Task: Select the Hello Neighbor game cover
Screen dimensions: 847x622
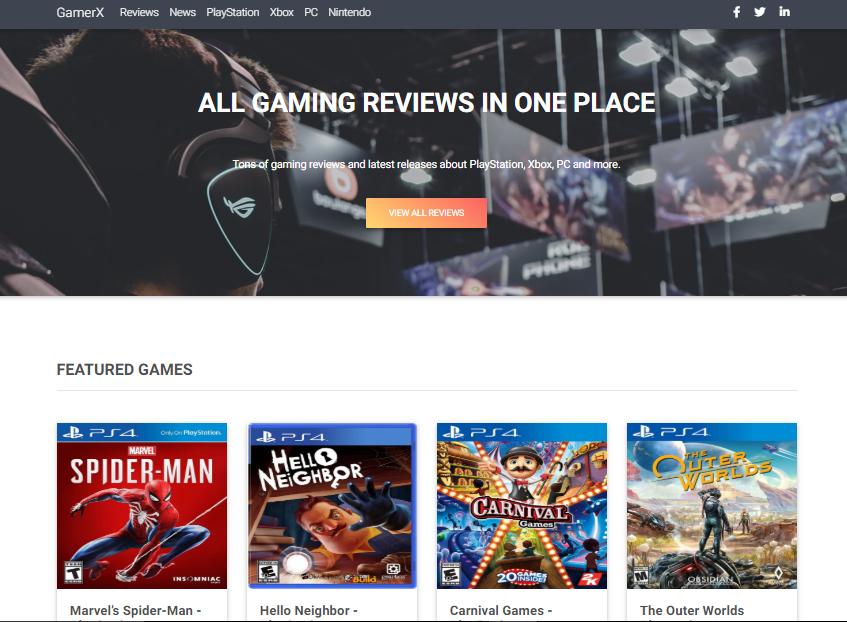Action: [332, 506]
